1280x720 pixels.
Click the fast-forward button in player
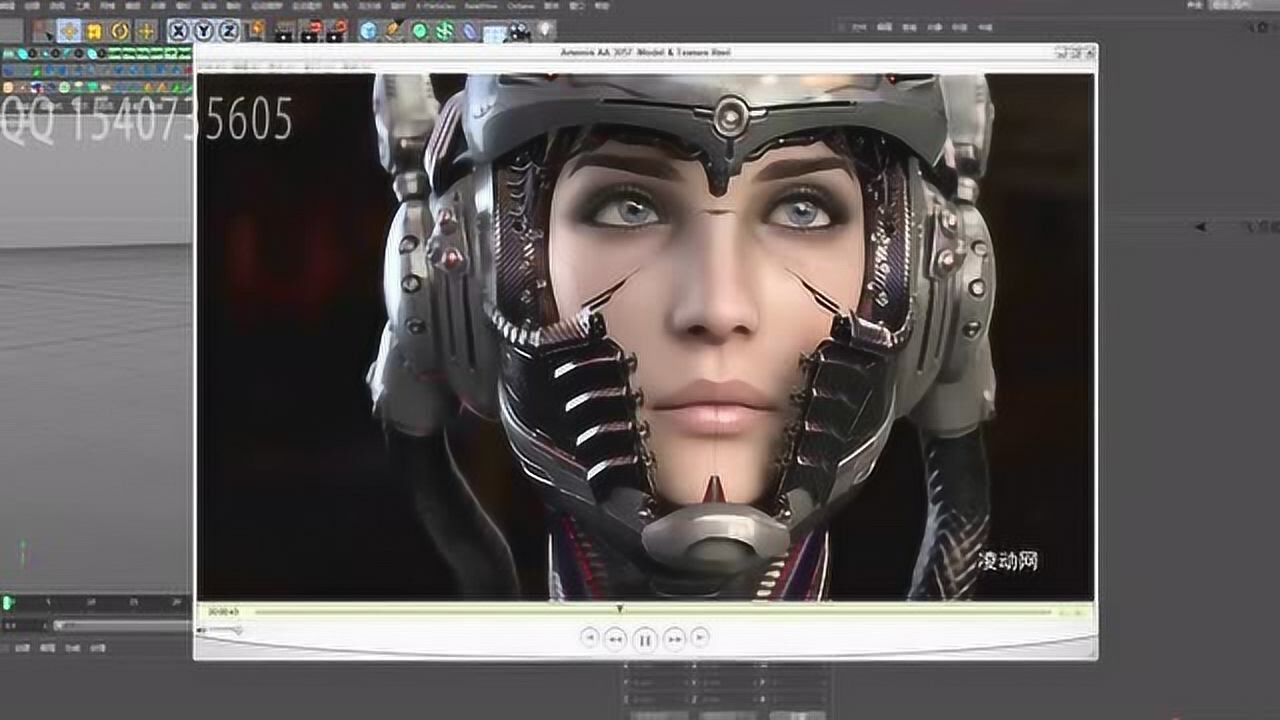(675, 638)
